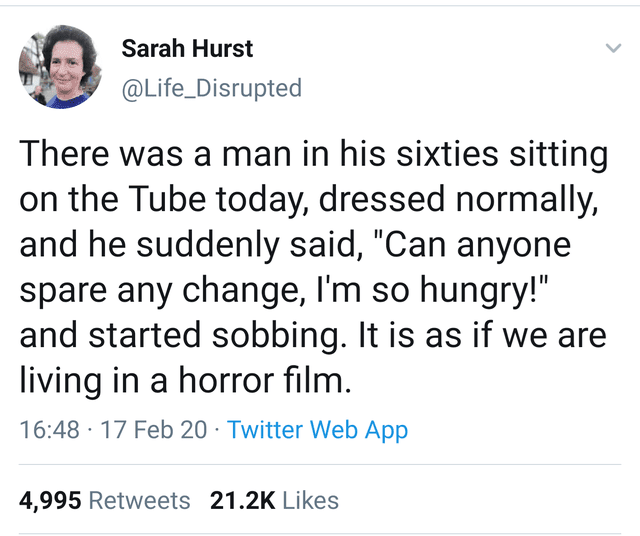Click the word "Retweets" label
640x536 pixels.
[x=140, y=500]
